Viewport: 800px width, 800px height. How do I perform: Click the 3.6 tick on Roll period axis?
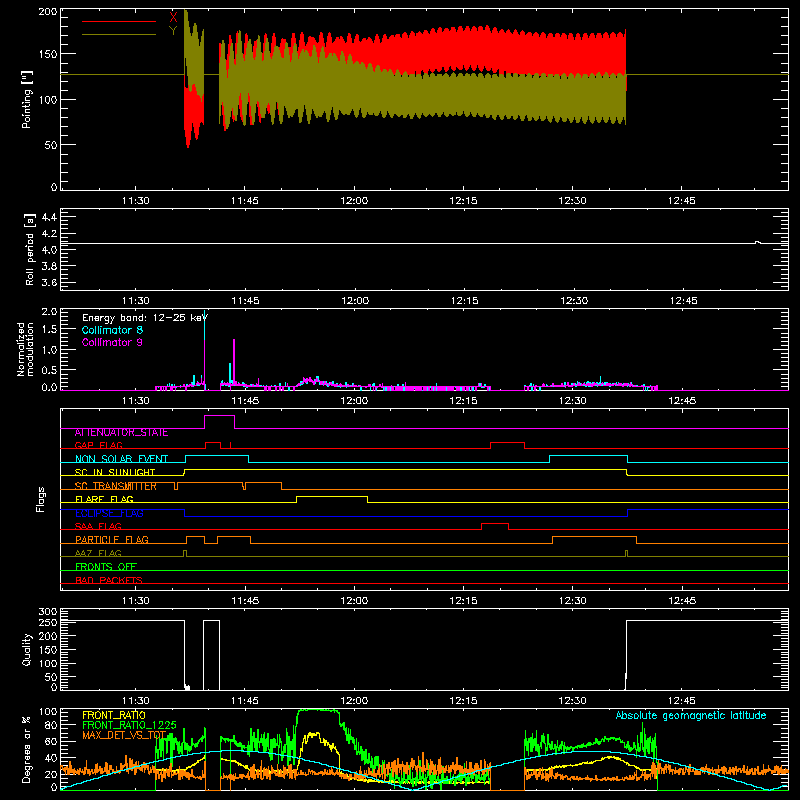49,282
